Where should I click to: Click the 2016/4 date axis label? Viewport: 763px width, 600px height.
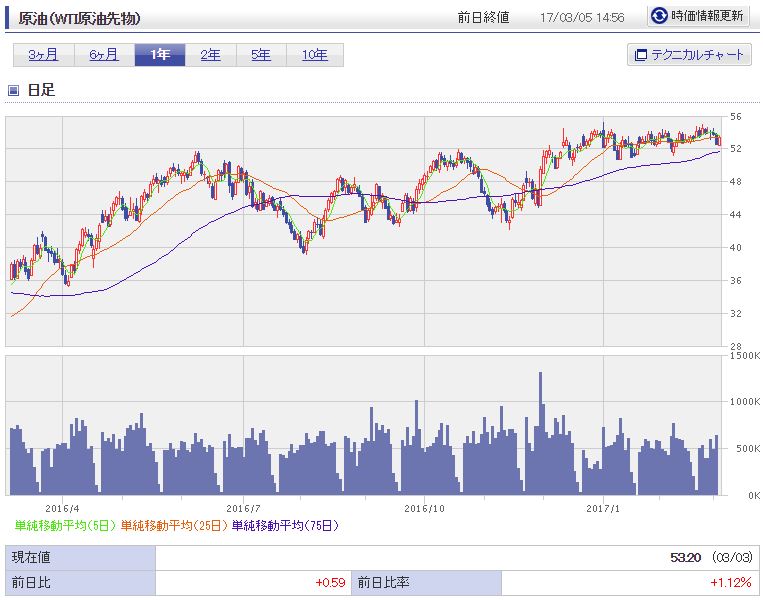pos(62,509)
